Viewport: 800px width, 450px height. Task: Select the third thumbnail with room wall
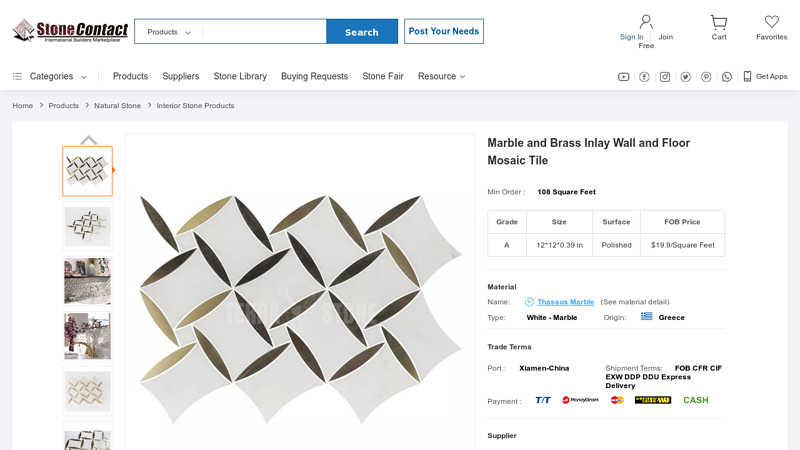[87, 281]
